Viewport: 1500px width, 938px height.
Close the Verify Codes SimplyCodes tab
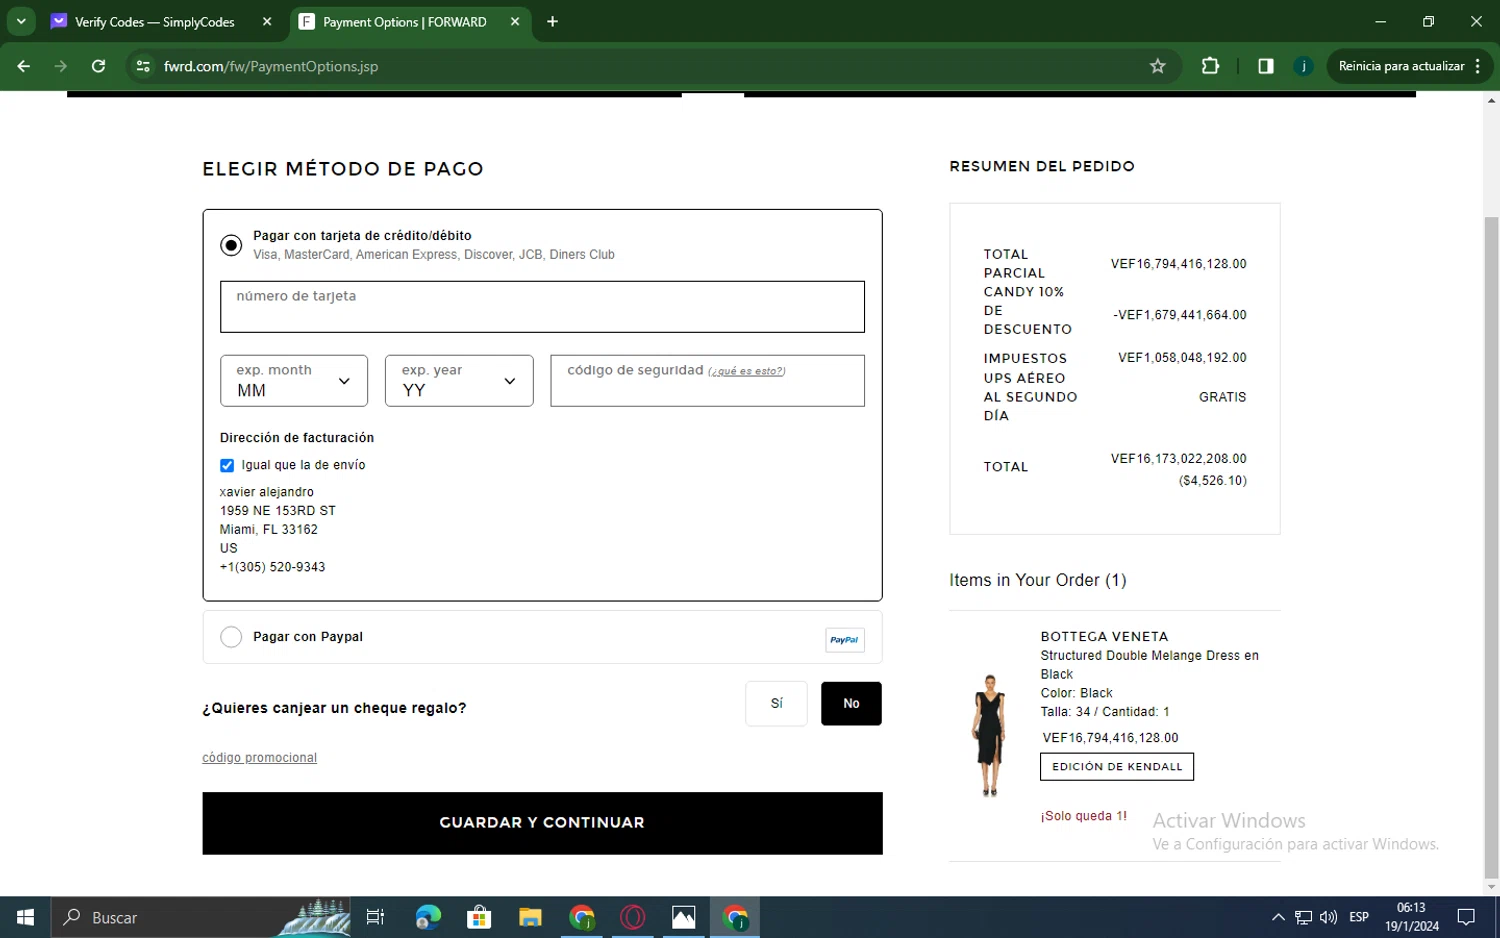267,21
